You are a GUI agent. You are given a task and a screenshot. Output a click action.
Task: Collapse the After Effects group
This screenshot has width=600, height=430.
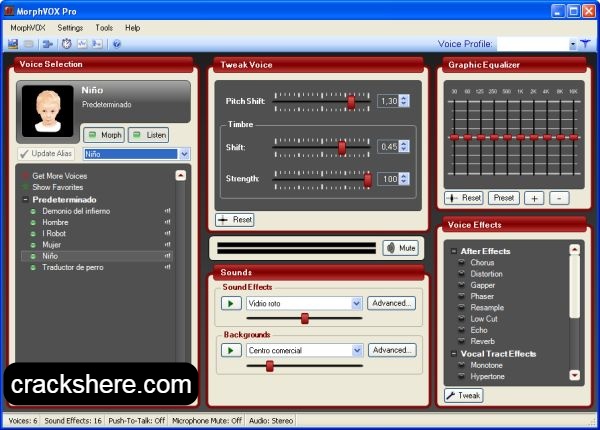point(453,251)
